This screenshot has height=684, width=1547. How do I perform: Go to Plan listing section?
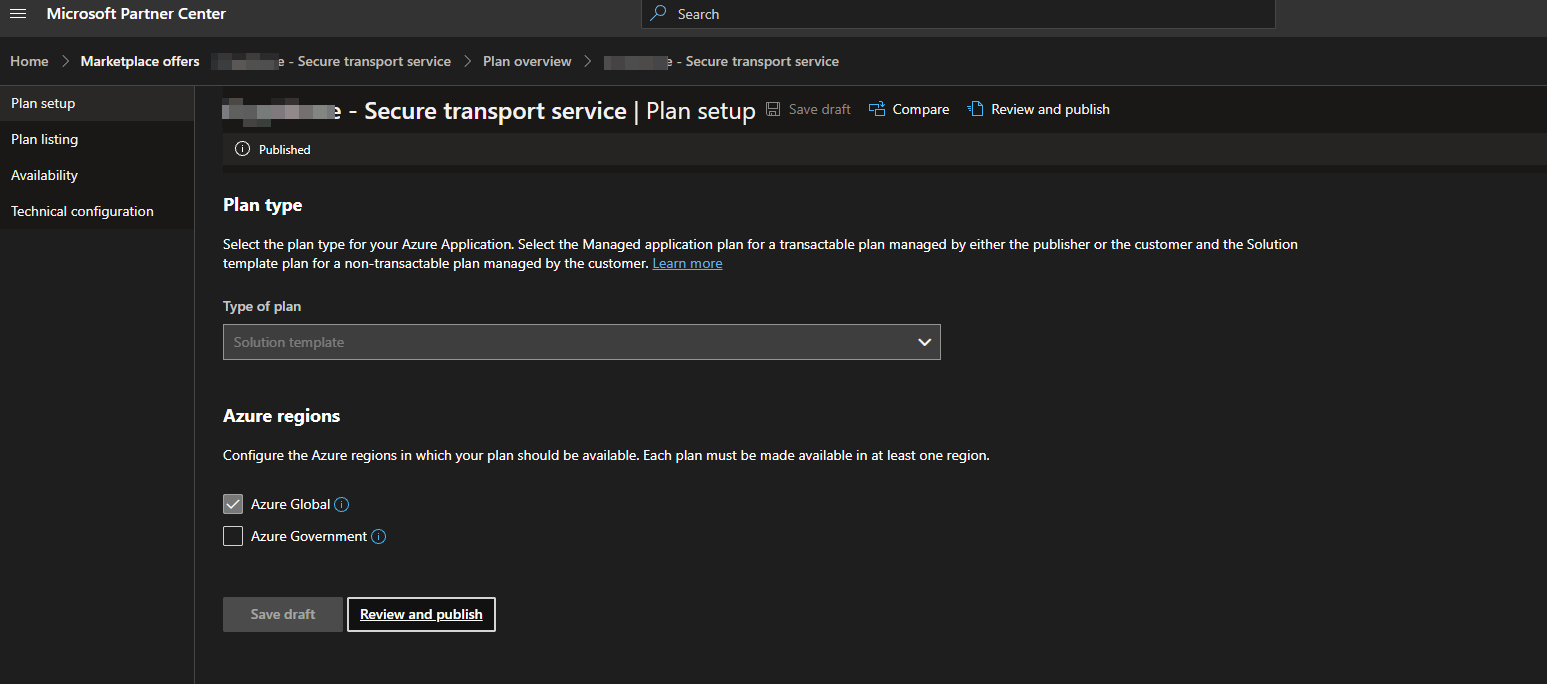point(97,139)
